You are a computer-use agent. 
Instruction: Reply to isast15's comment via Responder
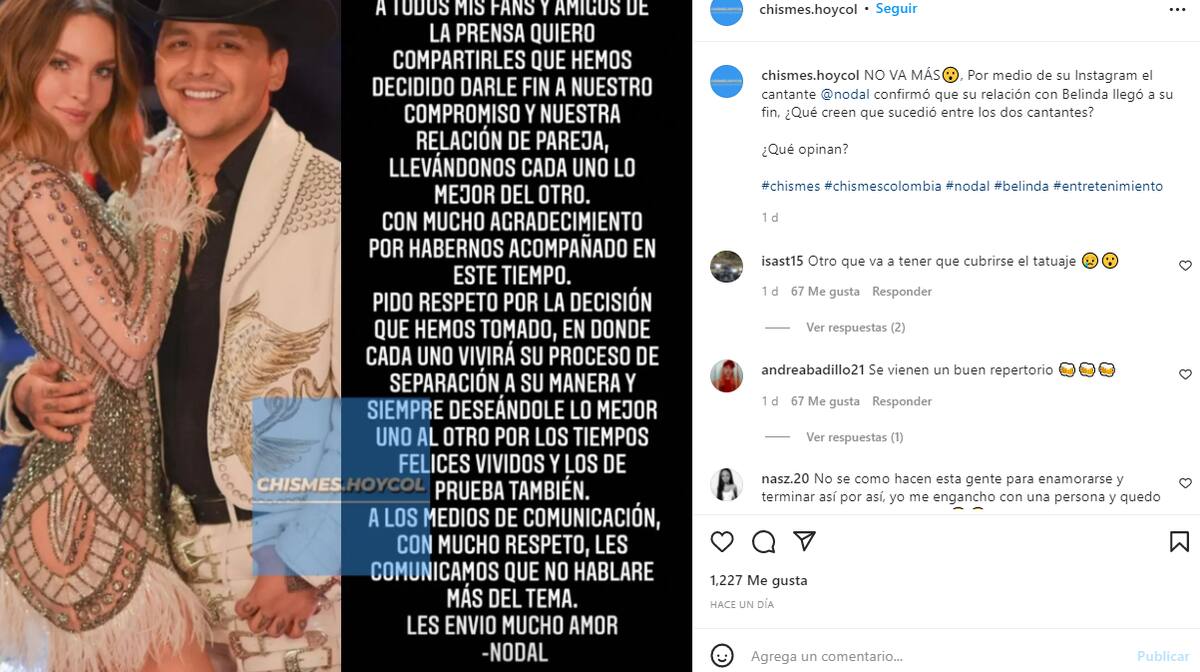[x=902, y=291]
